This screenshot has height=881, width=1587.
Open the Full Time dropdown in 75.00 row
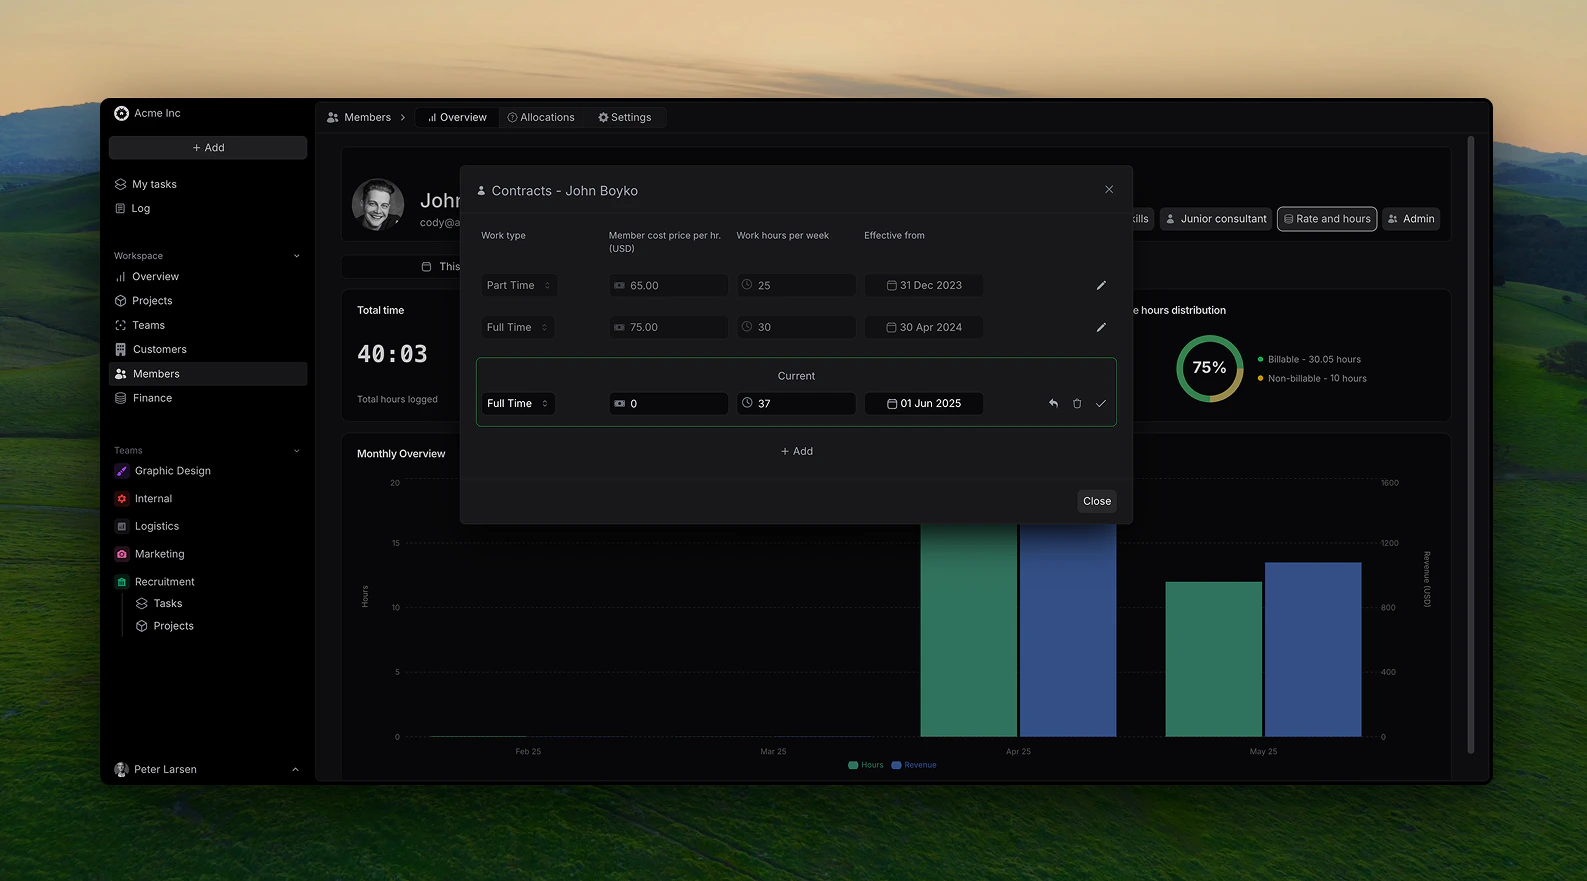[x=518, y=327]
